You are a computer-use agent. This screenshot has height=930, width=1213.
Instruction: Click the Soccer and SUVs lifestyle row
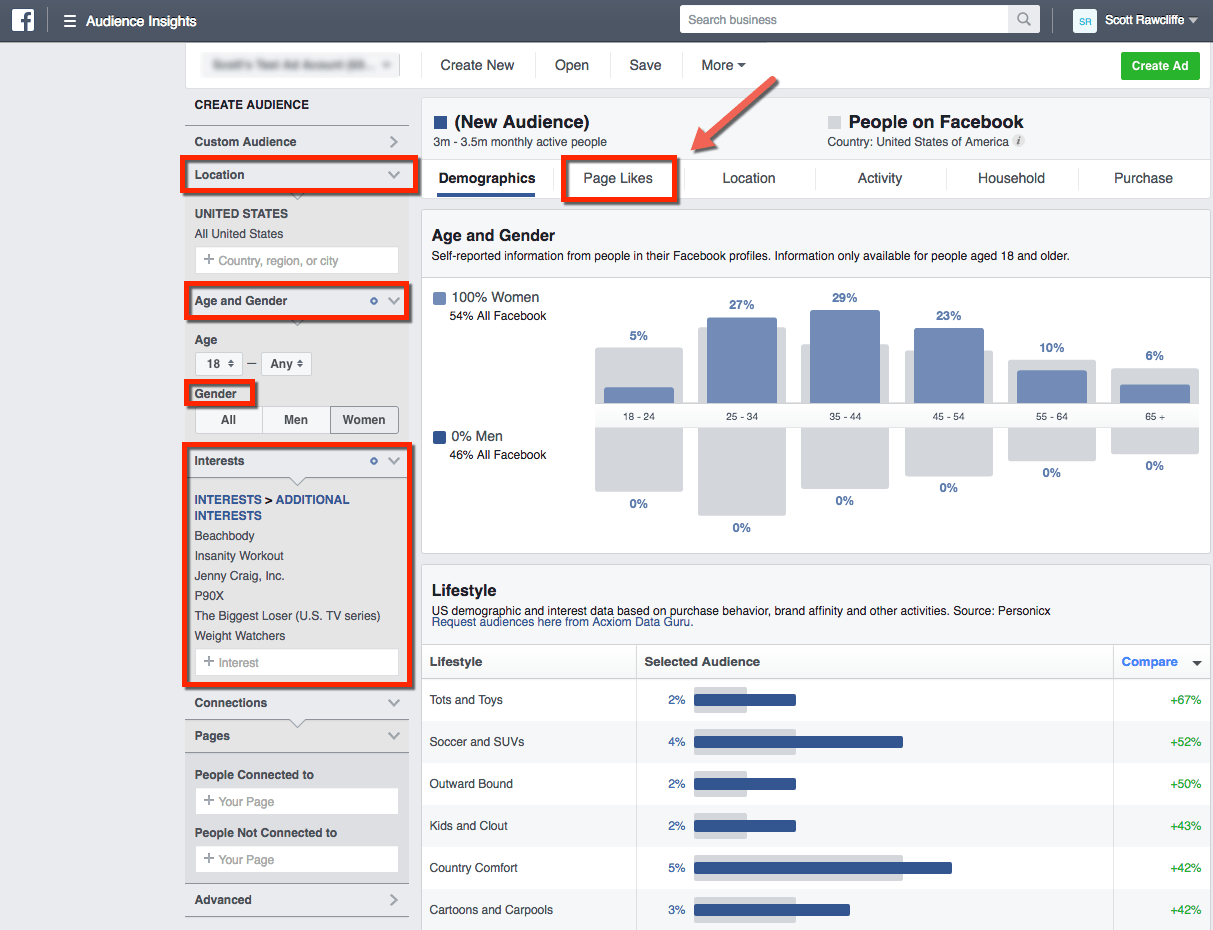[x=816, y=742]
